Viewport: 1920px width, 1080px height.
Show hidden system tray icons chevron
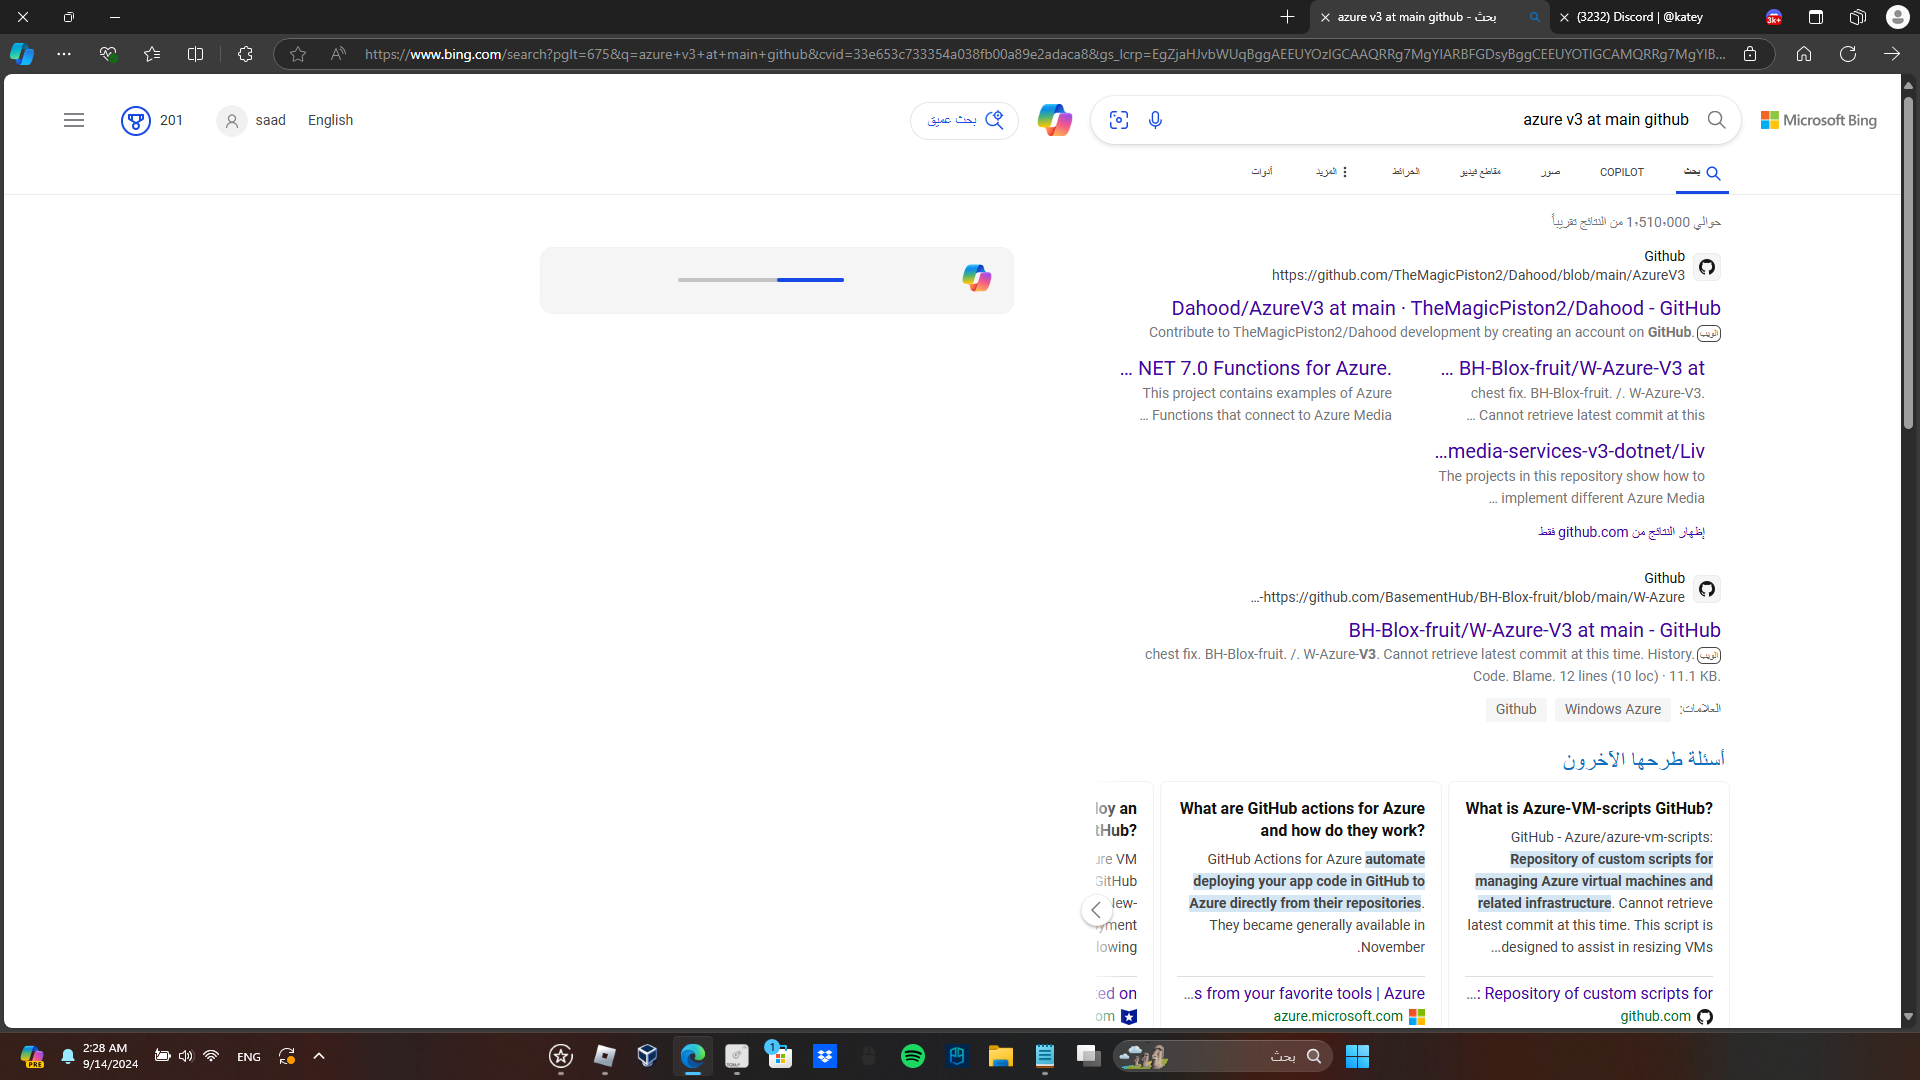pos(319,1056)
